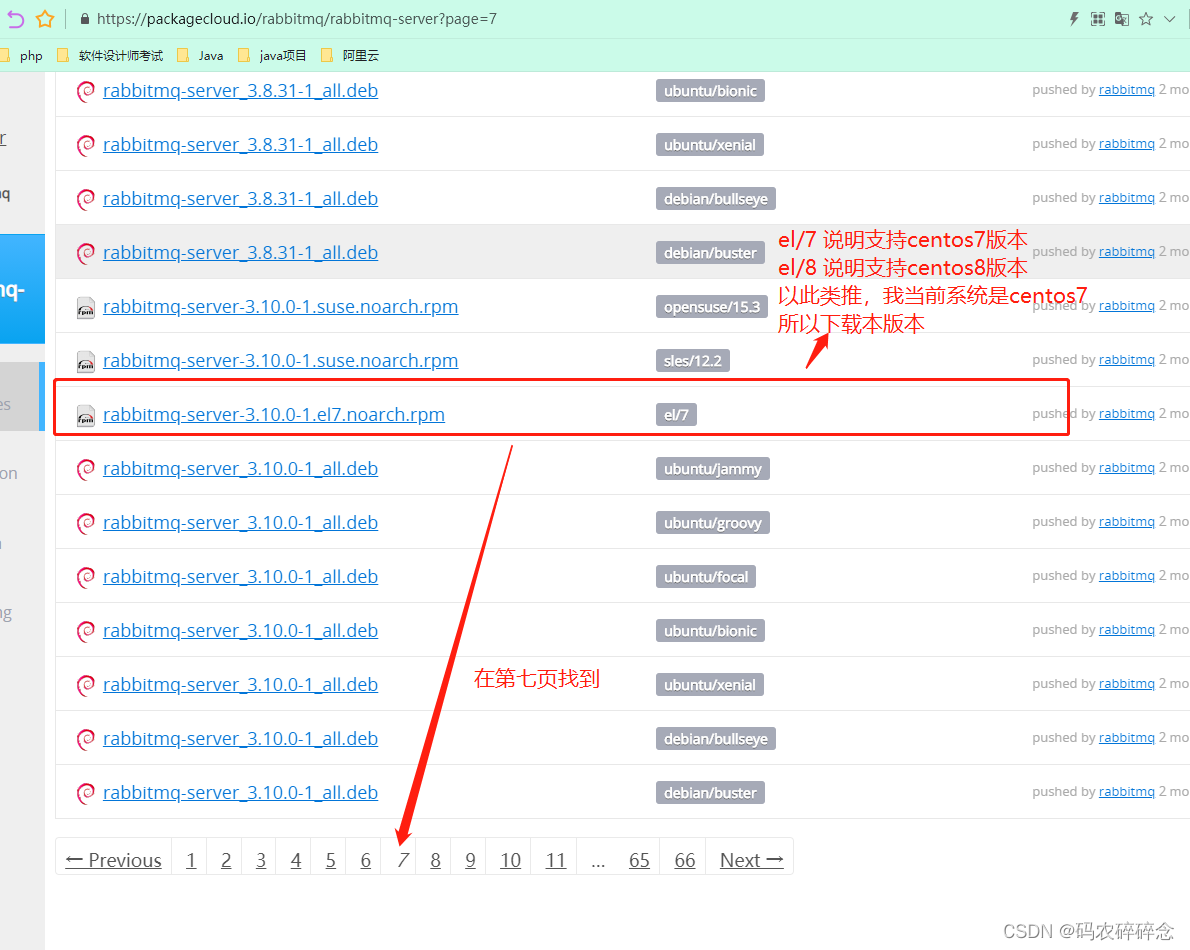Click the rpm icon of el7 package
Image resolution: width=1190 pixels, height=950 pixels.
tap(86, 415)
